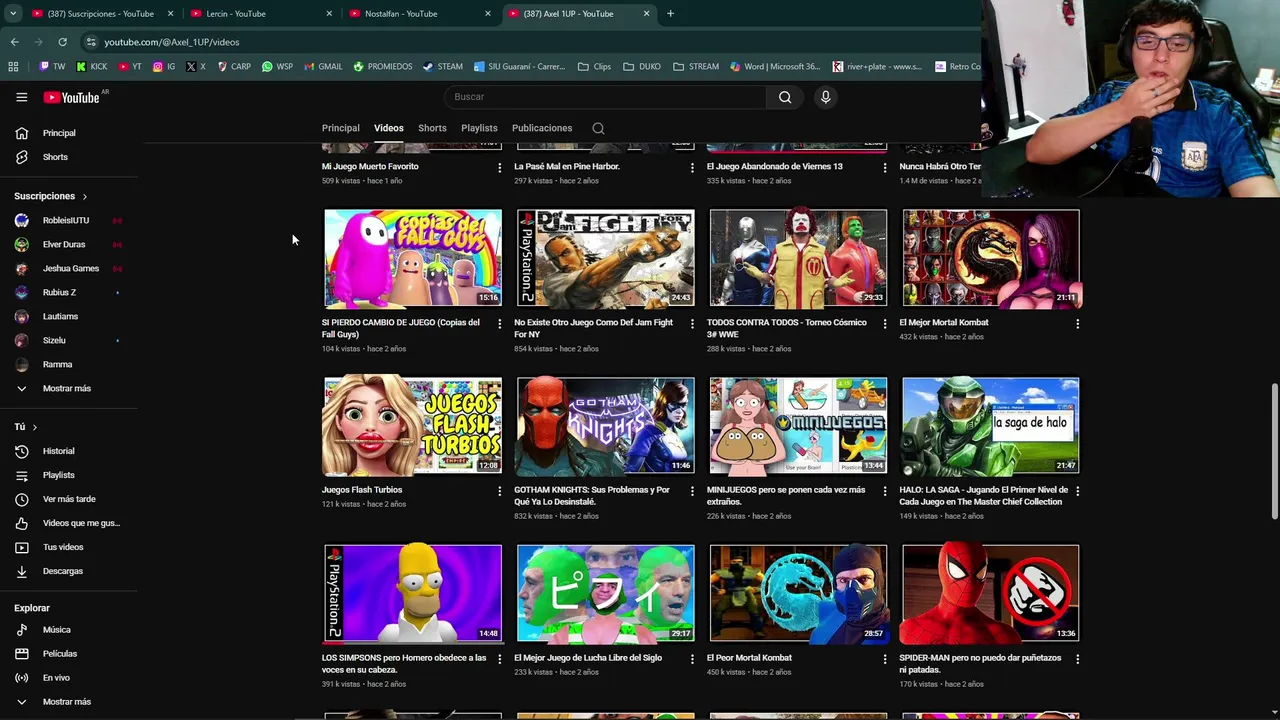This screenshot has width=1280, height=720.
Task: Open the YouTube hamburger guide menu
Action: (21, 97)
